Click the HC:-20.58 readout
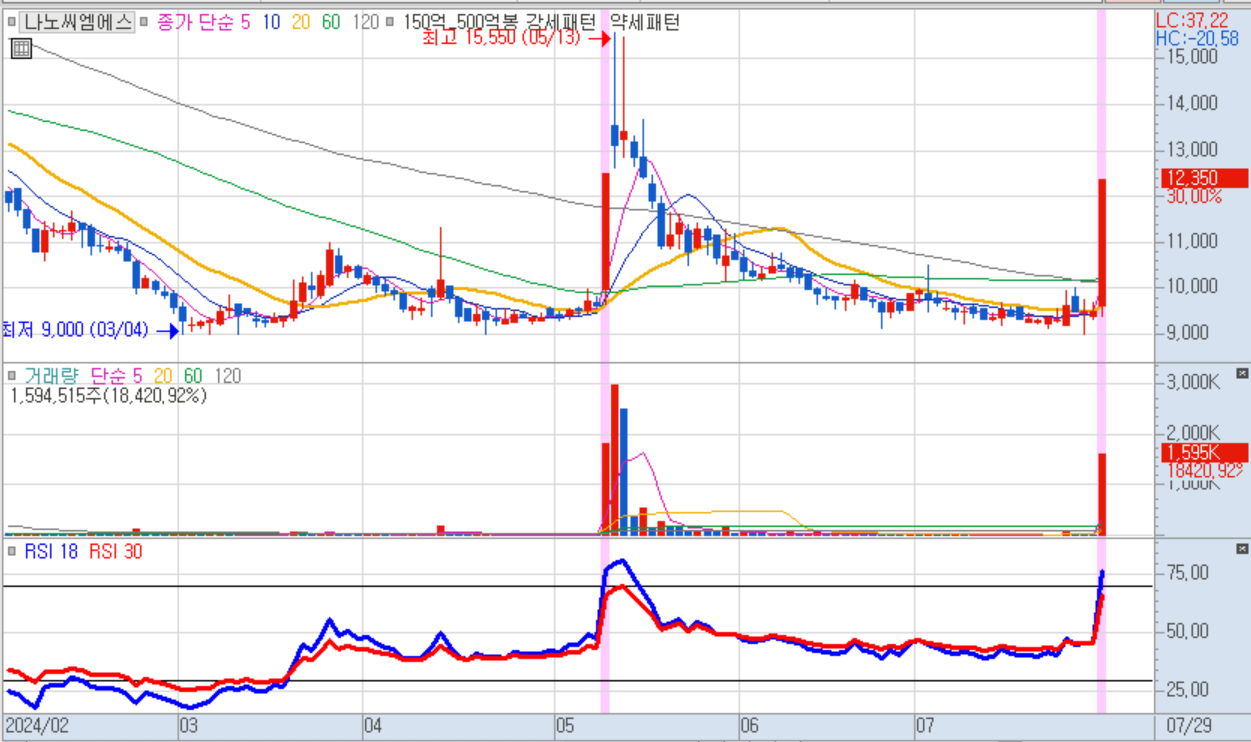This screenshot has width=1251, height=742. tap(1196, 38)
